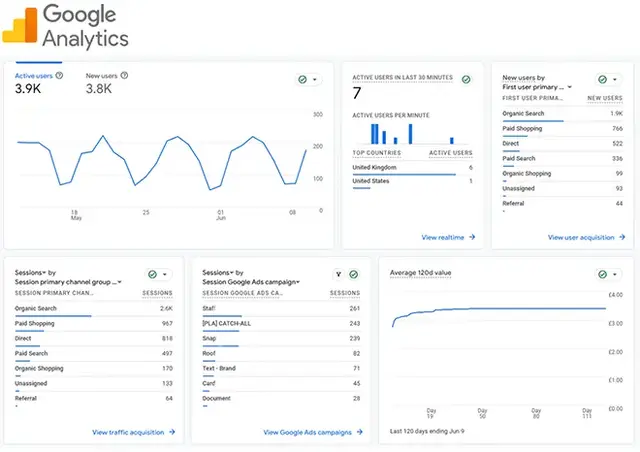Expand the Sessions metric dropdown in channel group card
The height and width of the screenshot is (452, 640).
tap(44, 273)
